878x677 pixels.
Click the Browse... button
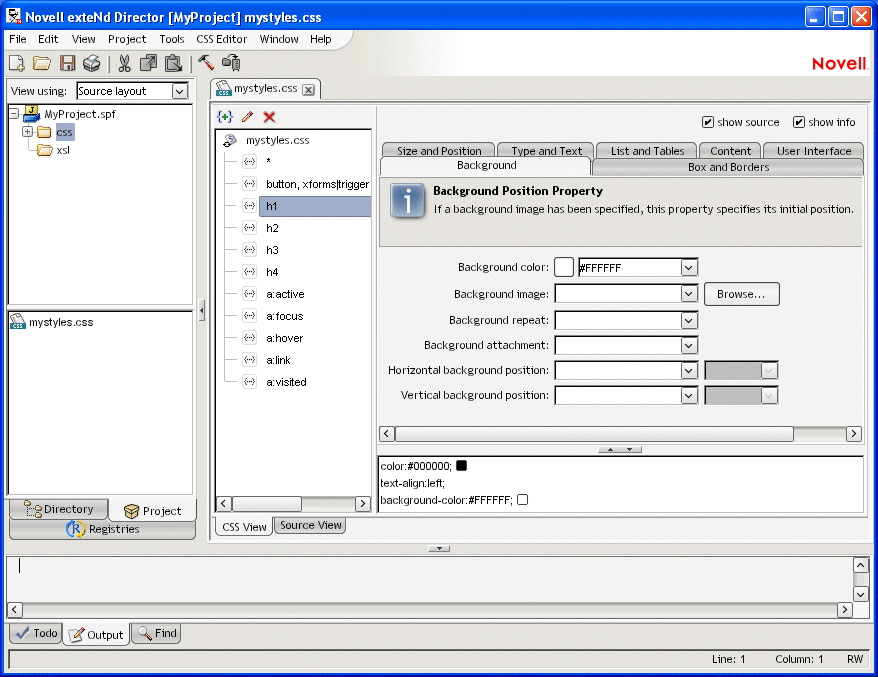(x=741, y=294)
